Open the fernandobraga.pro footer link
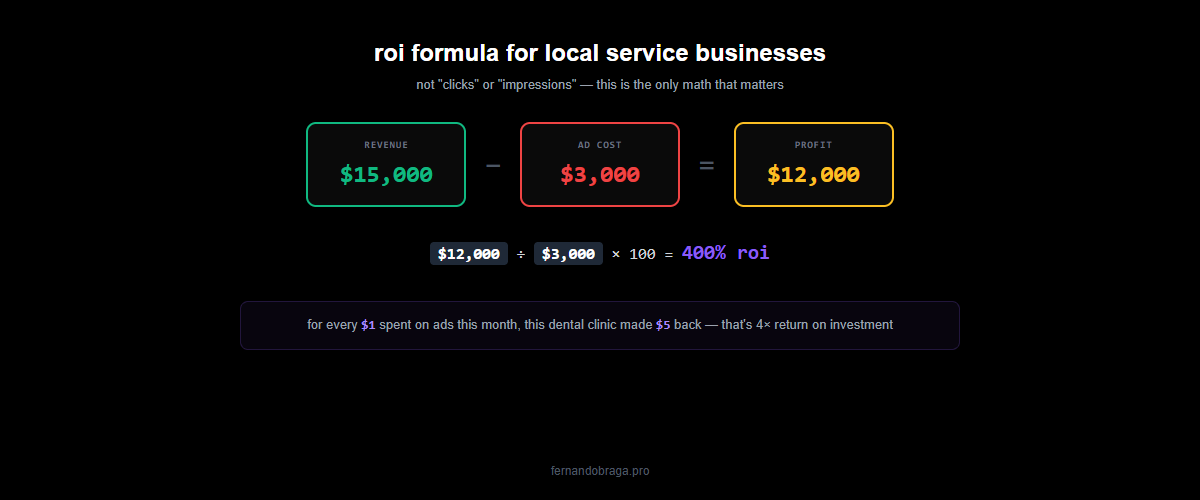The height and width of the screenshot is (500, 1200). pos(600,470)
